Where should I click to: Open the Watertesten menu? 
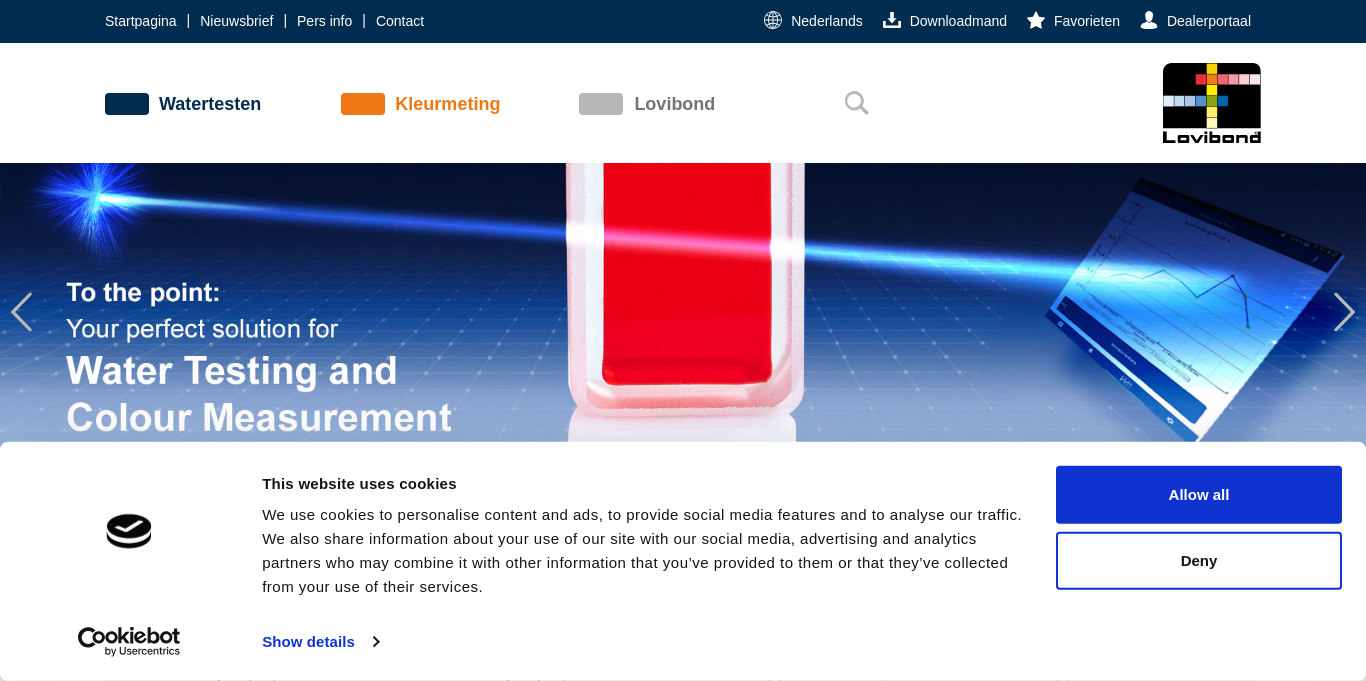coord(209,104)
